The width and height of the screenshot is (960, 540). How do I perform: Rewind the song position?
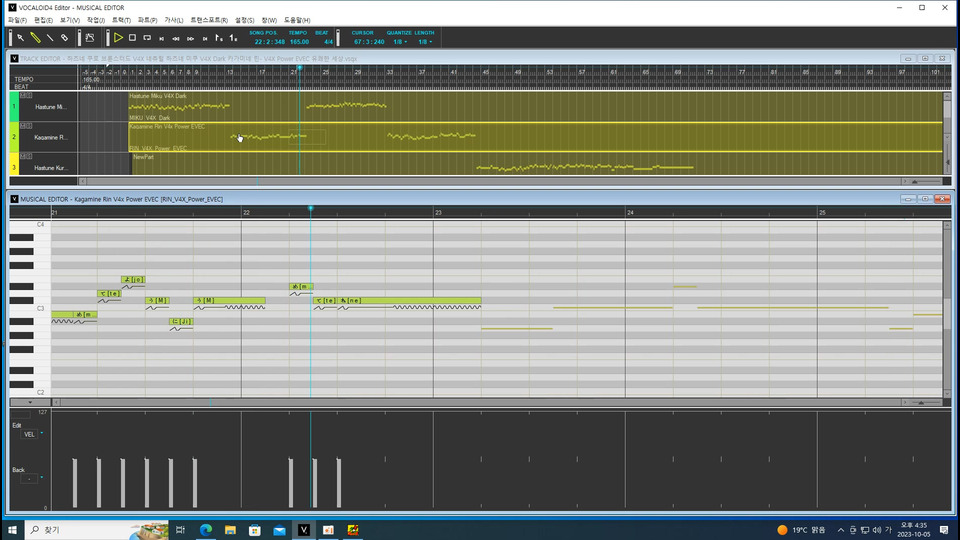click(176, 39)
